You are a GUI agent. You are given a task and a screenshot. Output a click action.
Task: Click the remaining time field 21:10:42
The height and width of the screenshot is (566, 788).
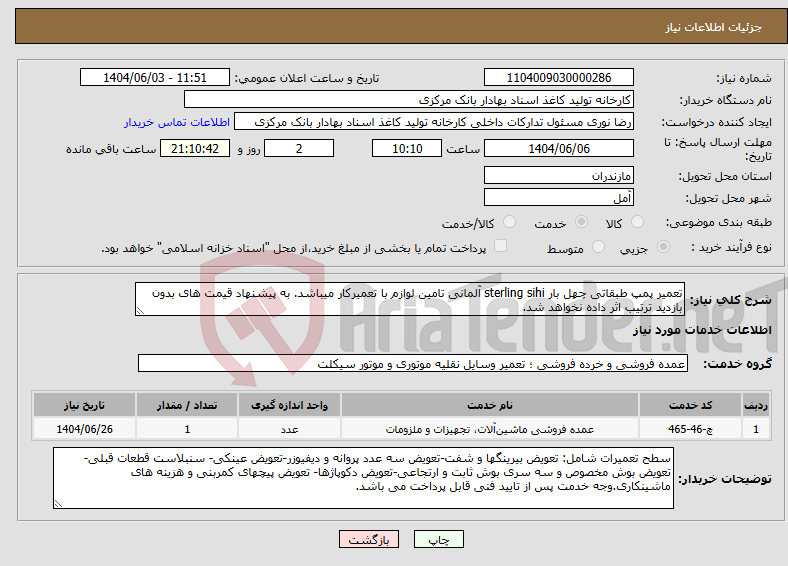[x=195, y=148]
